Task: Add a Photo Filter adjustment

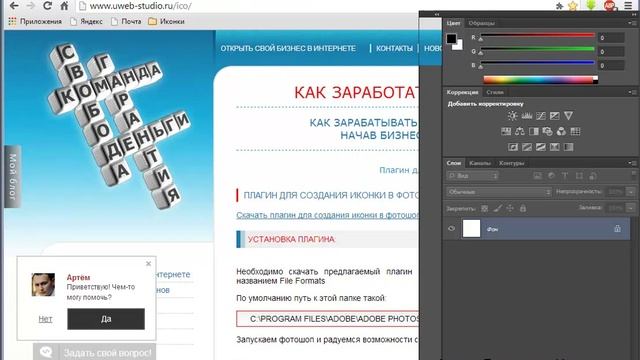Action: tap(547, 131)
